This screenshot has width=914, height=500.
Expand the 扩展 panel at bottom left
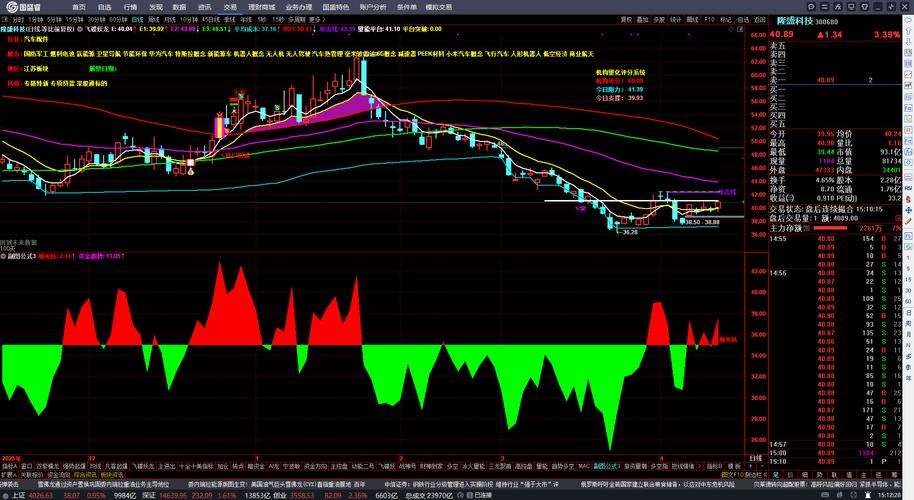(x=9, y=475)
